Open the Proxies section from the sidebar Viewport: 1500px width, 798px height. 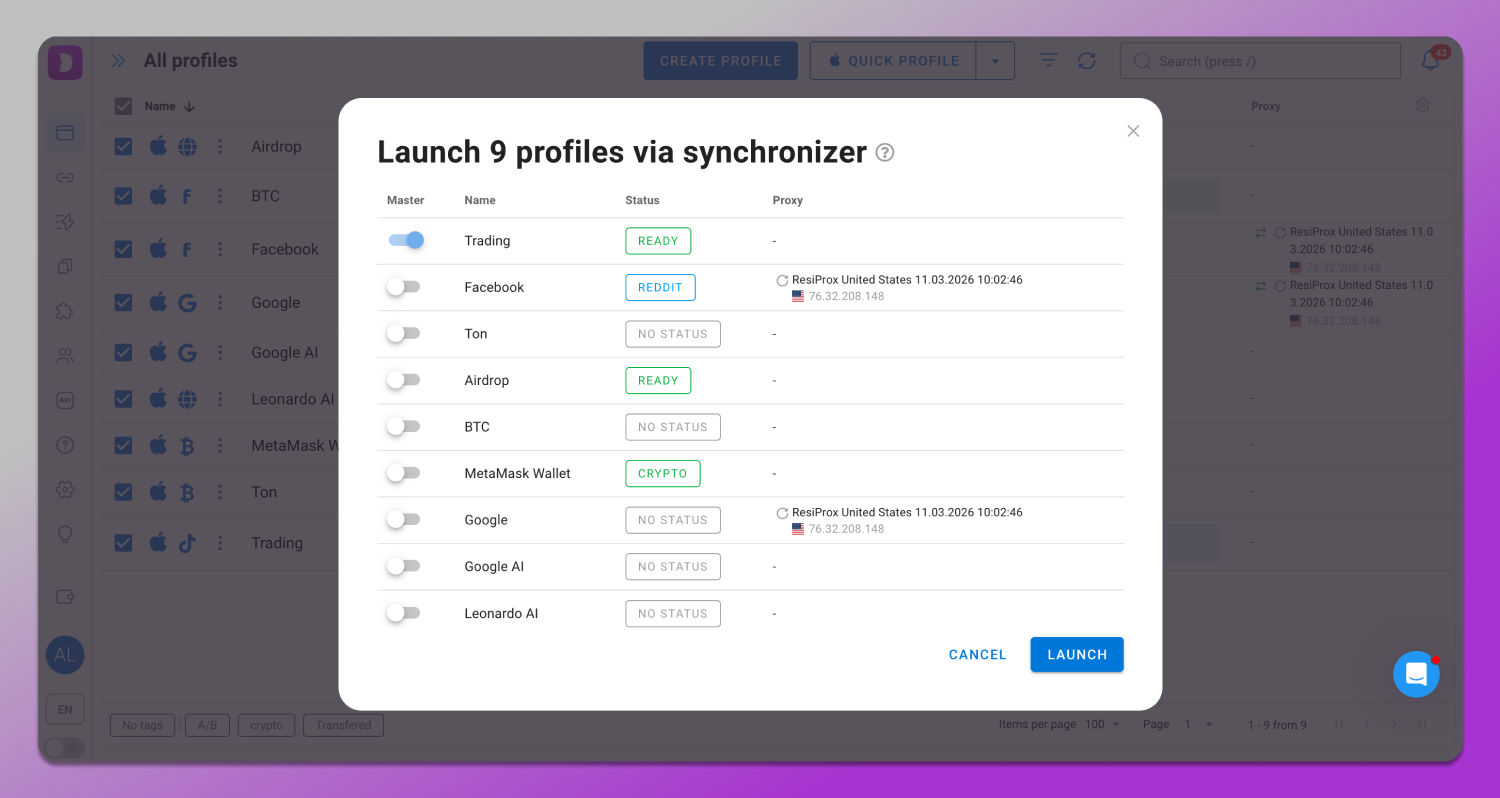(65, 177)
